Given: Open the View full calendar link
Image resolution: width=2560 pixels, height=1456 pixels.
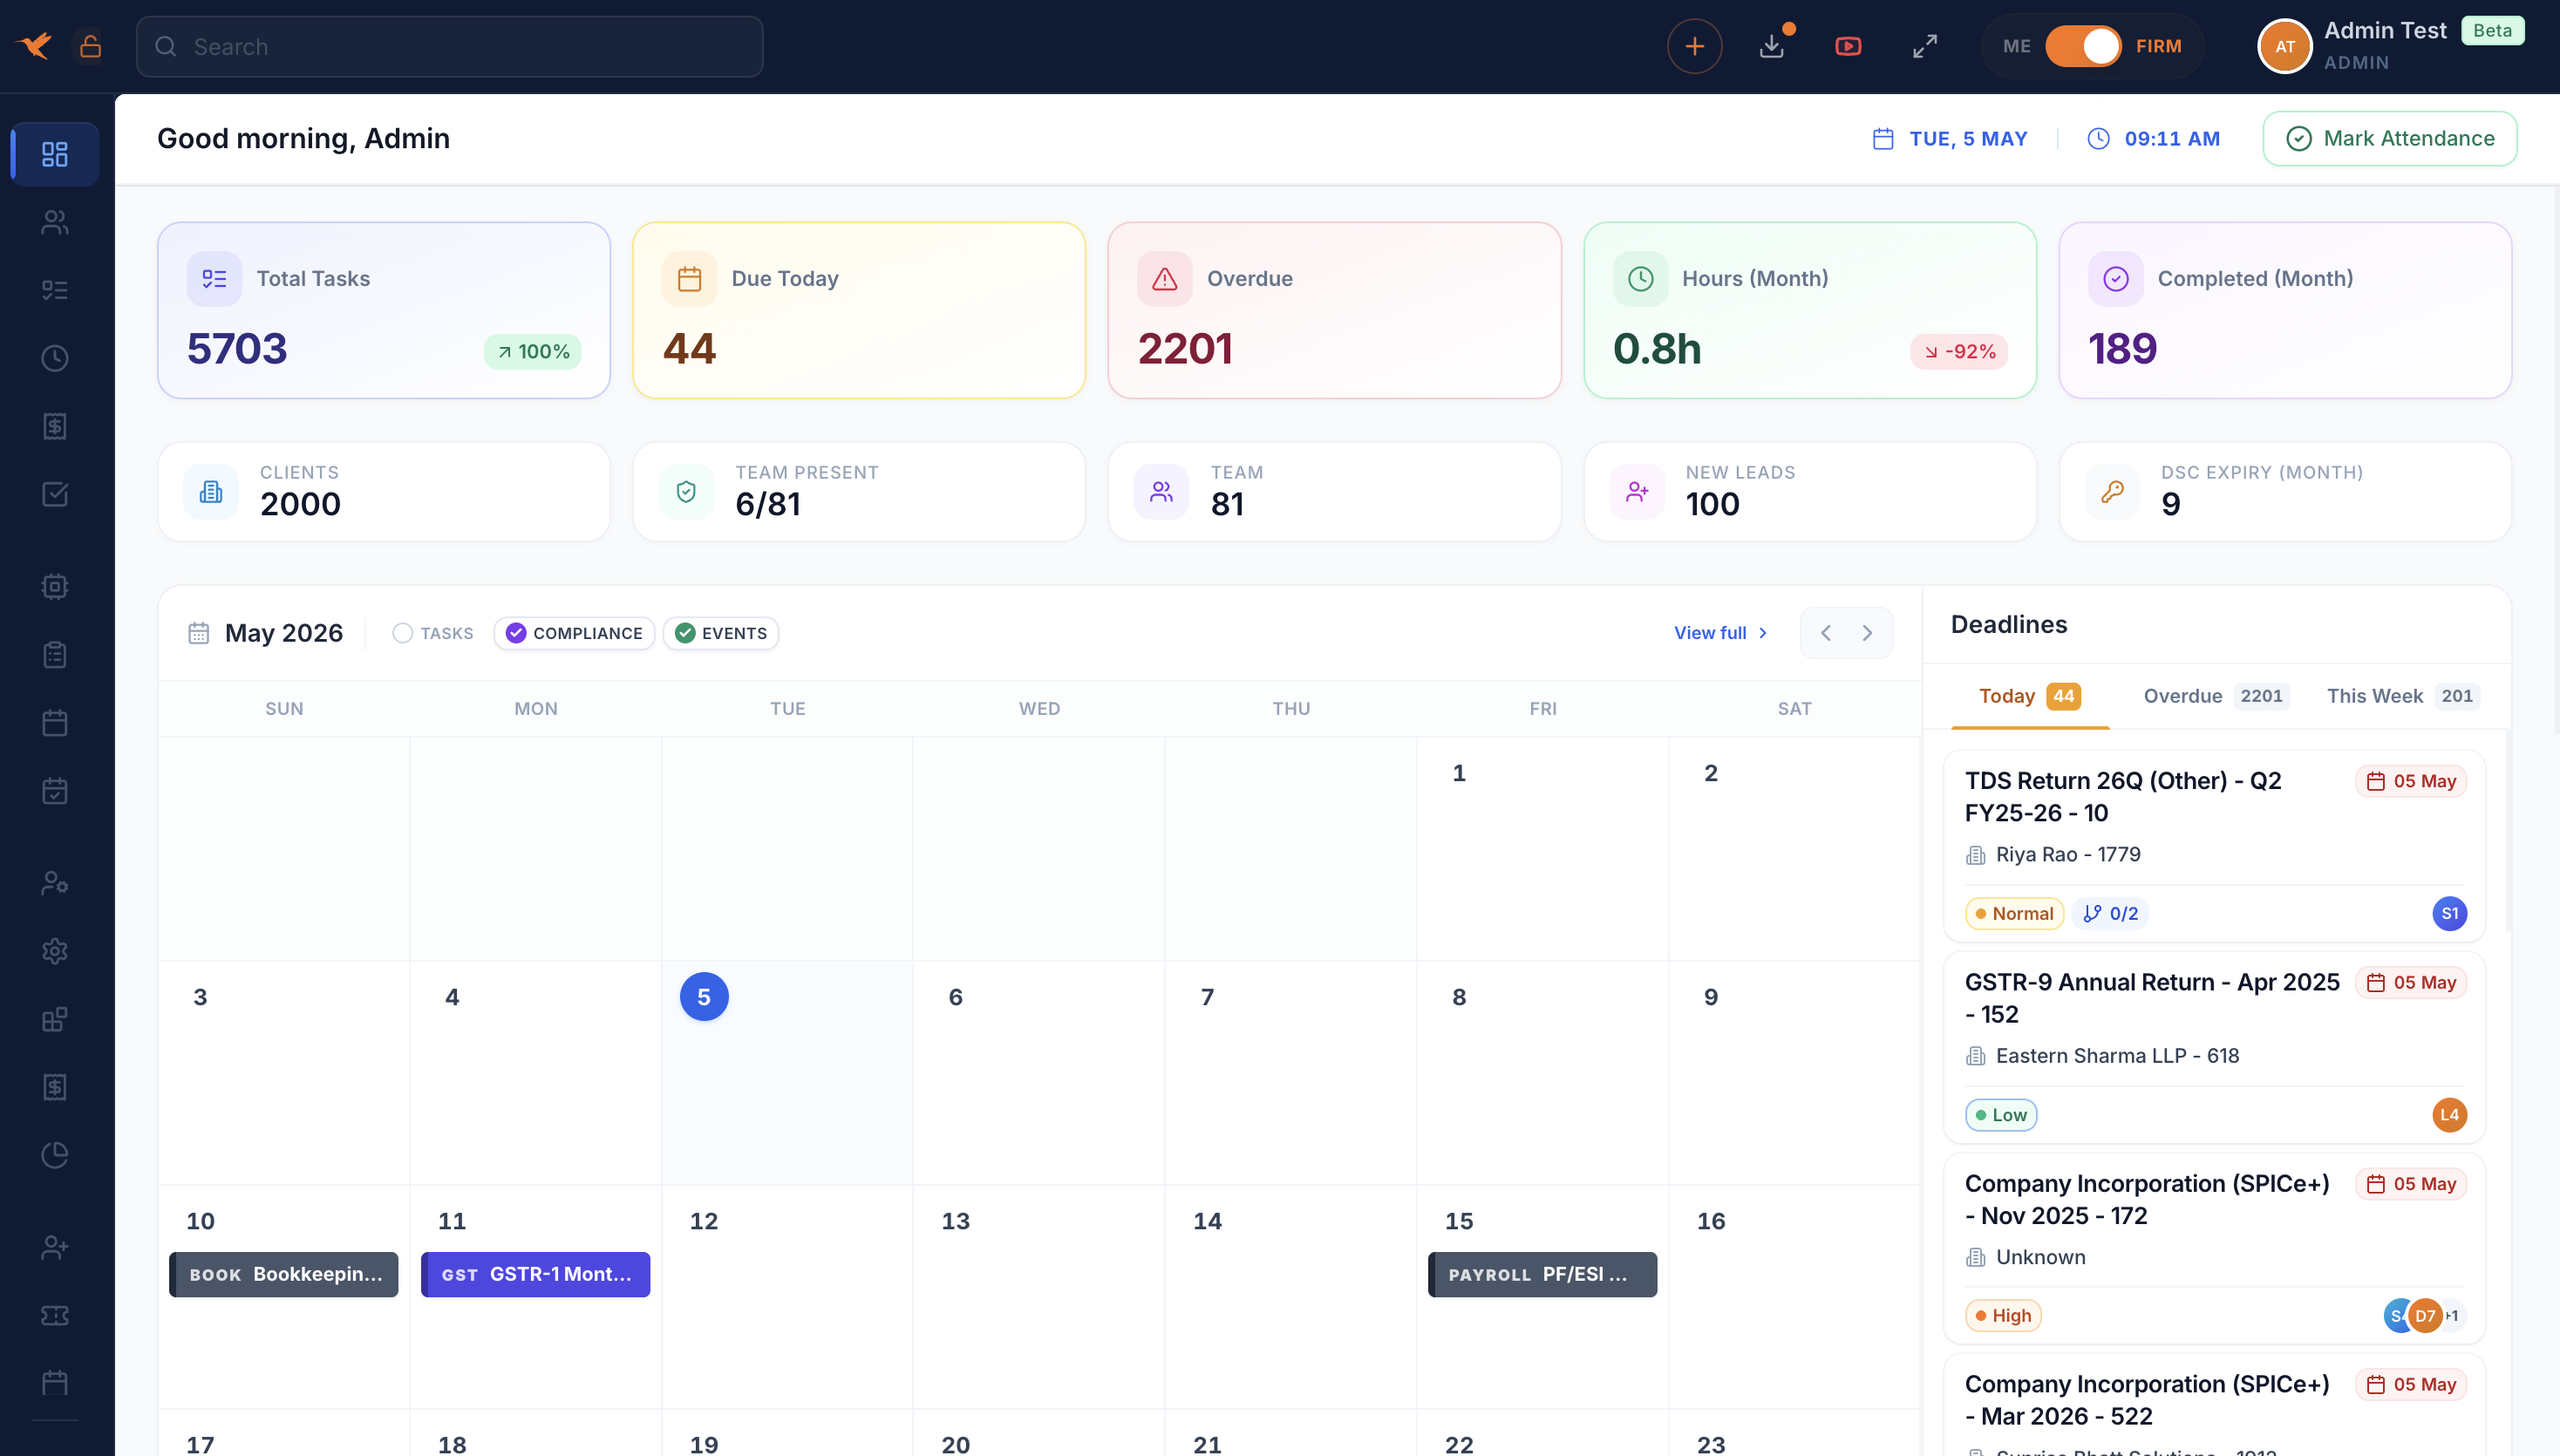Looking at the screenshot, I should pos(1720,633).
